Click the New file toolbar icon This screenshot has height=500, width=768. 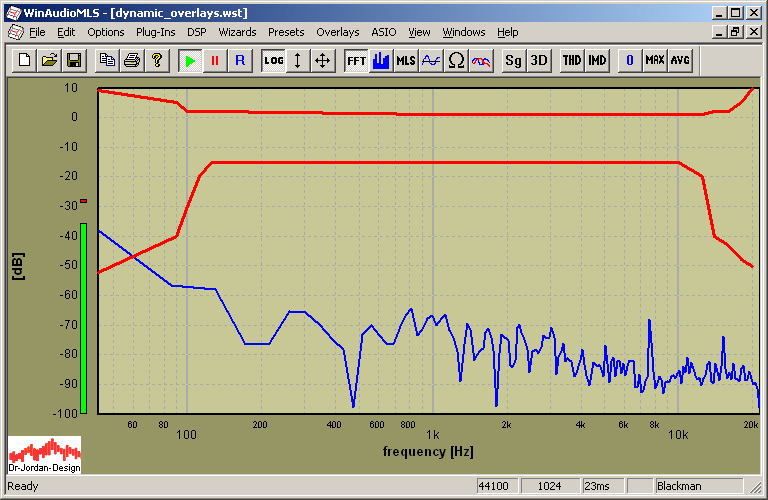point(25,60)
